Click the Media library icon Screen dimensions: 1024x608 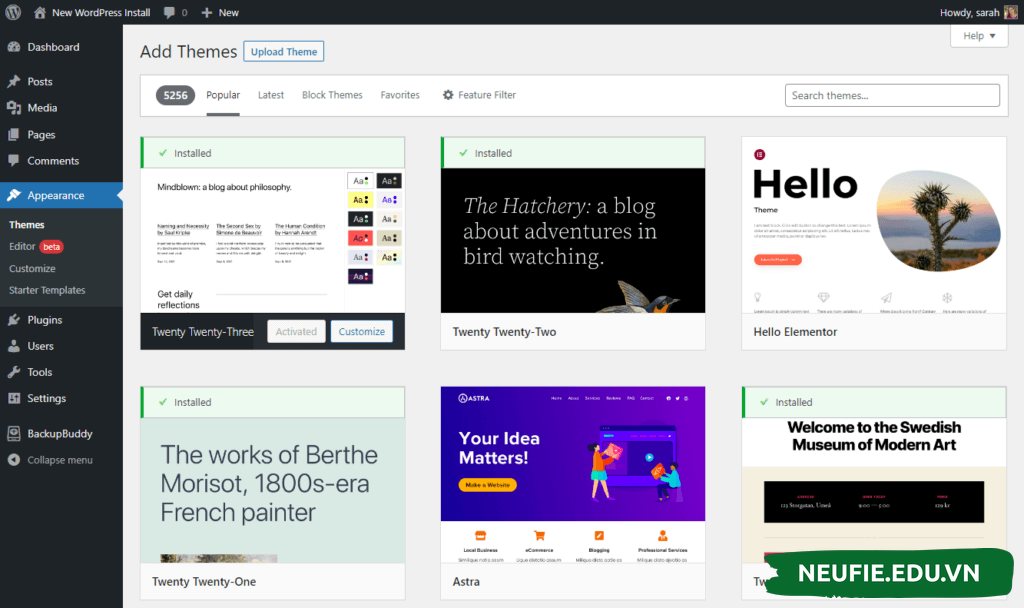click(x=14, y=108)
